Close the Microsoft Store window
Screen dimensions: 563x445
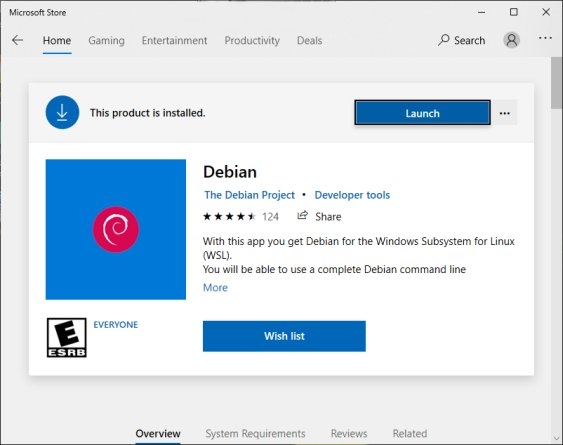(546, 12)
